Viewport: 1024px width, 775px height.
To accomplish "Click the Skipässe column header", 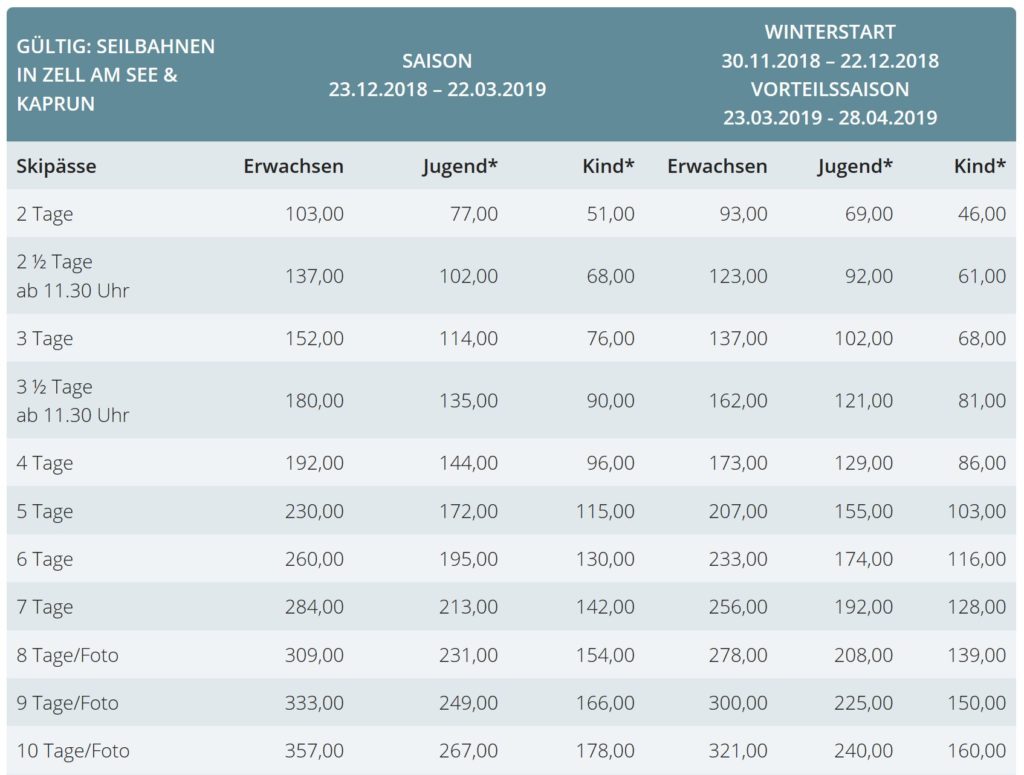I will click(56, 166).
